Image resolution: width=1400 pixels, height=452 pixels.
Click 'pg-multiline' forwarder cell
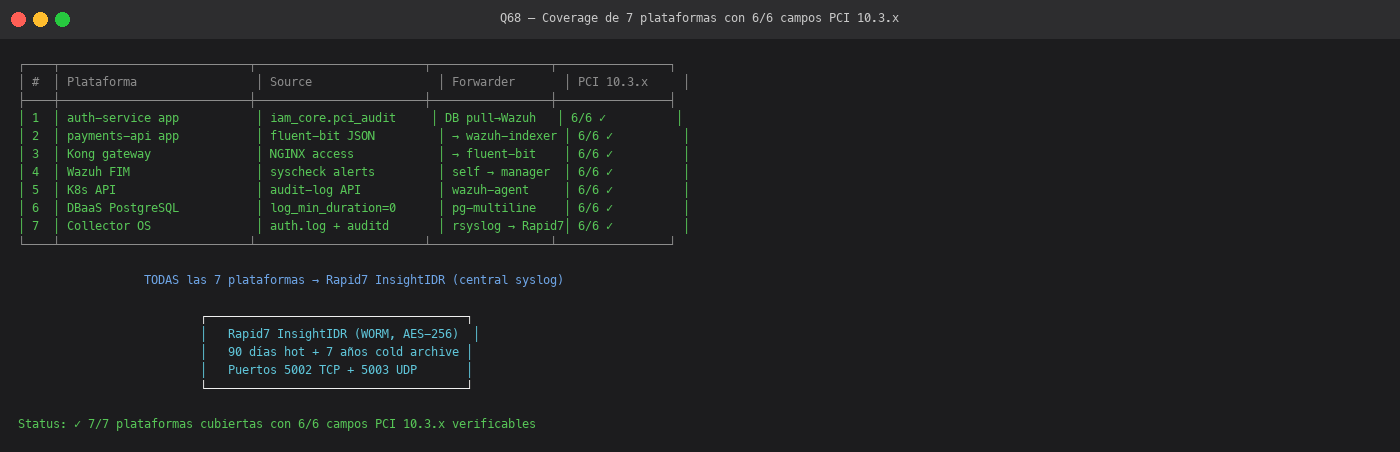pyautogui.click(x=494, y=208)
